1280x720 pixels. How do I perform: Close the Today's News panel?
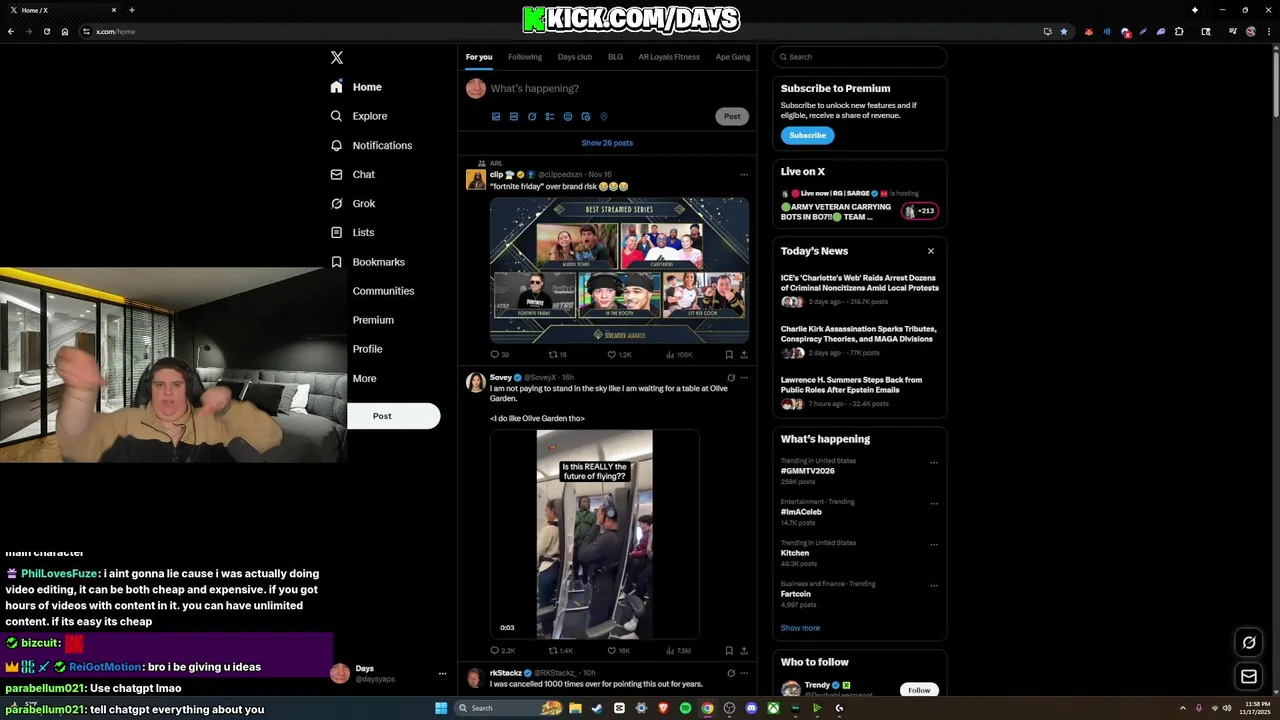[x=931, y=251]
